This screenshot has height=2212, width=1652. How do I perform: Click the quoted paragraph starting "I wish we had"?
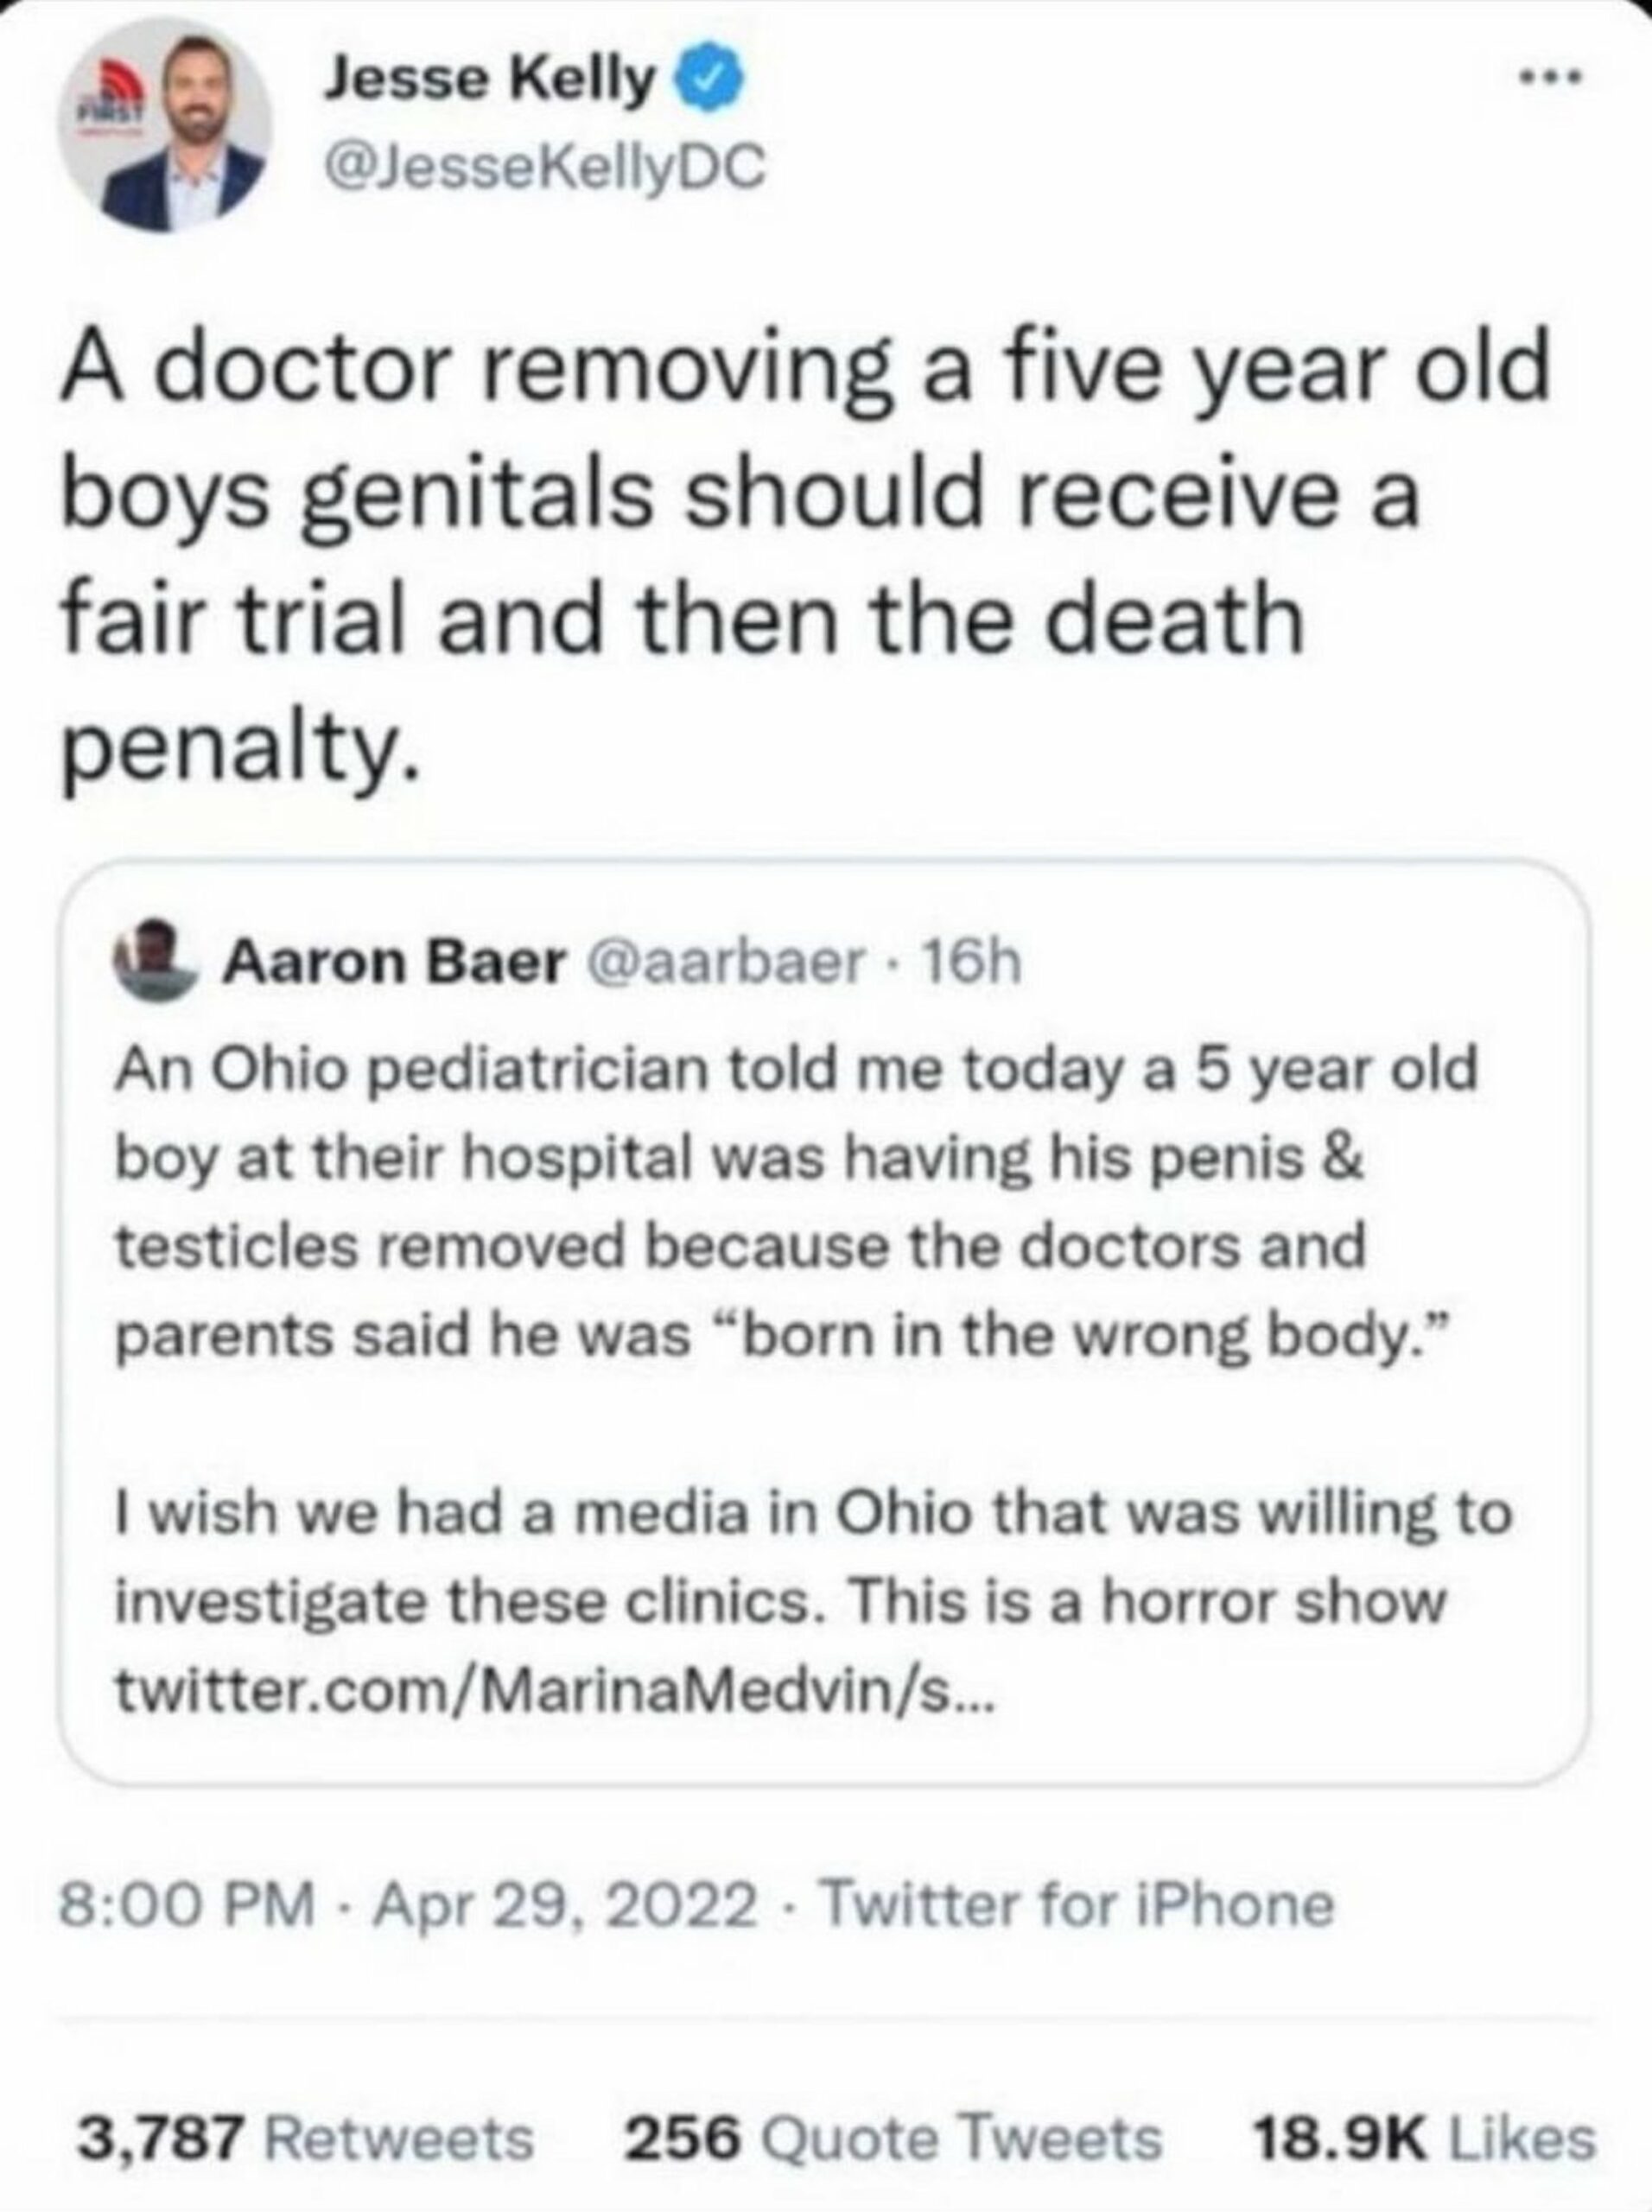810,1559
